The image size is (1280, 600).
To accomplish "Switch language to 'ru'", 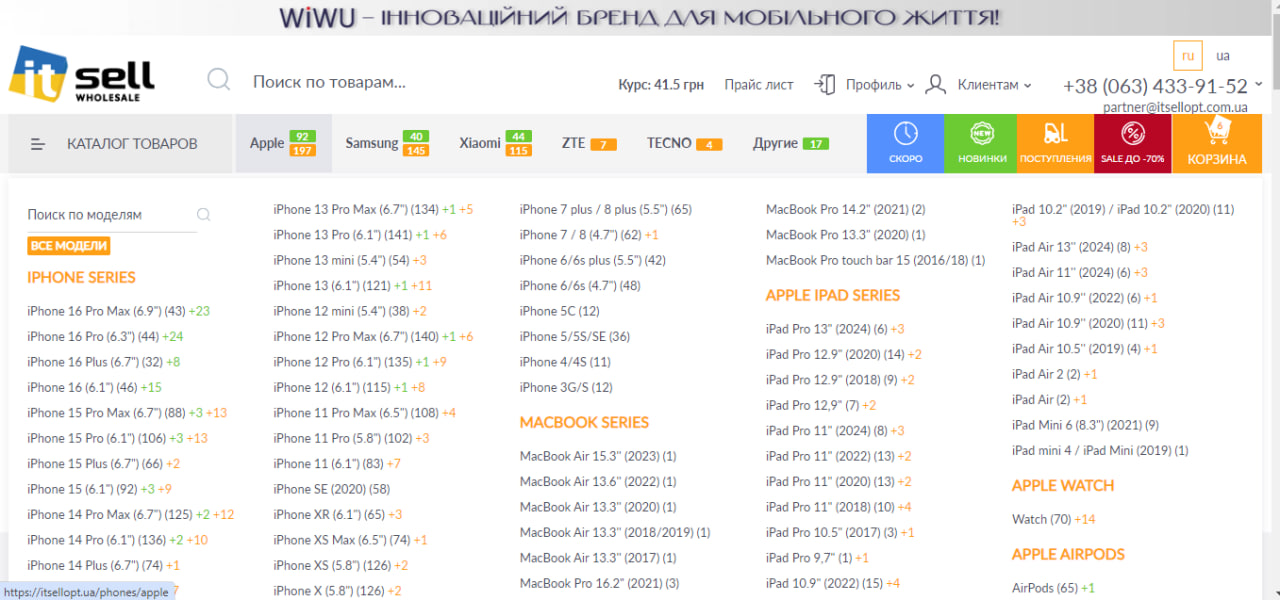I will click(1188, 56).
